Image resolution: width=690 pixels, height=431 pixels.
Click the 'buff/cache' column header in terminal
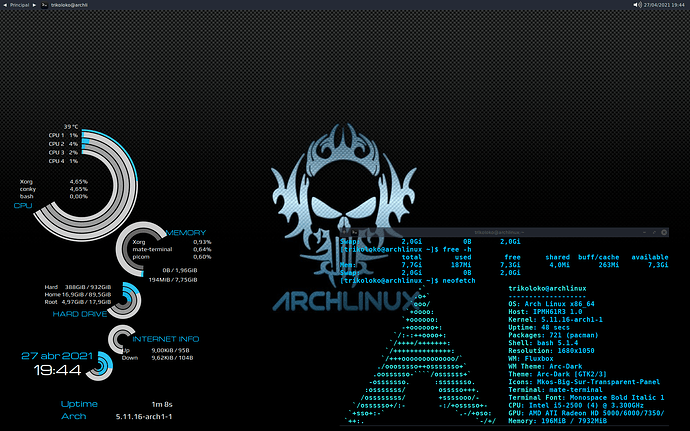click(x=598, y=257)
